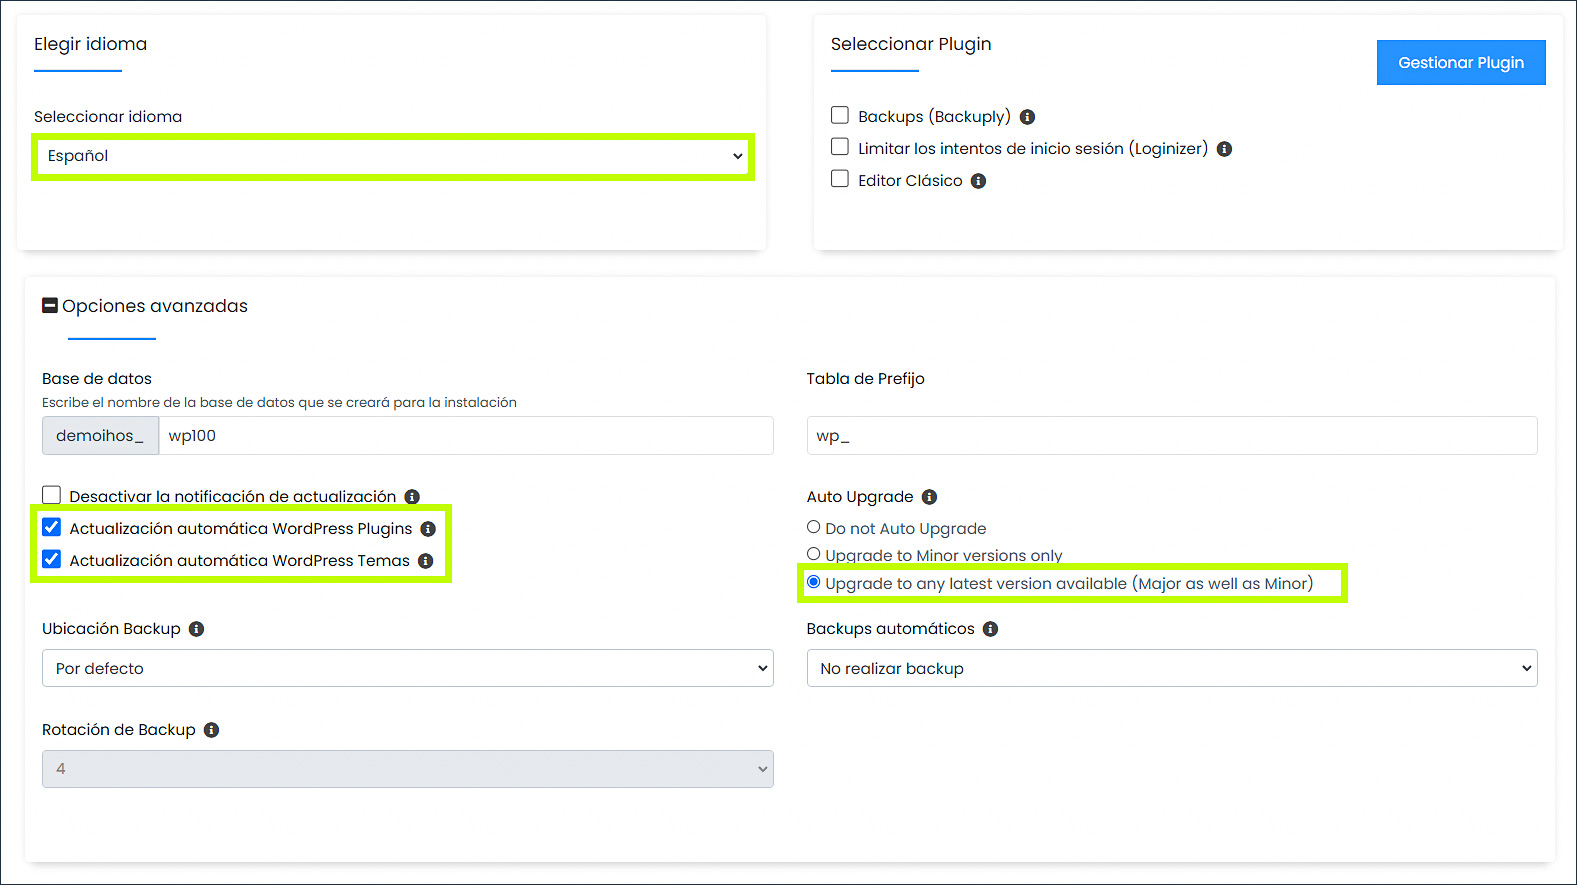The image size is (1577, 885).
Task: Click the Gestionar Plugin button
Action: coord(1460,62)
